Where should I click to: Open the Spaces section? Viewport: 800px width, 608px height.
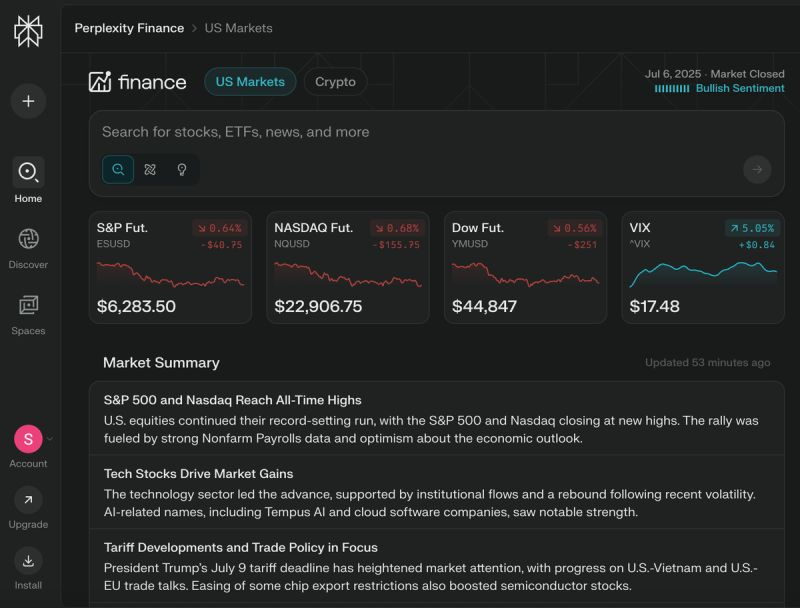point(28,315)
